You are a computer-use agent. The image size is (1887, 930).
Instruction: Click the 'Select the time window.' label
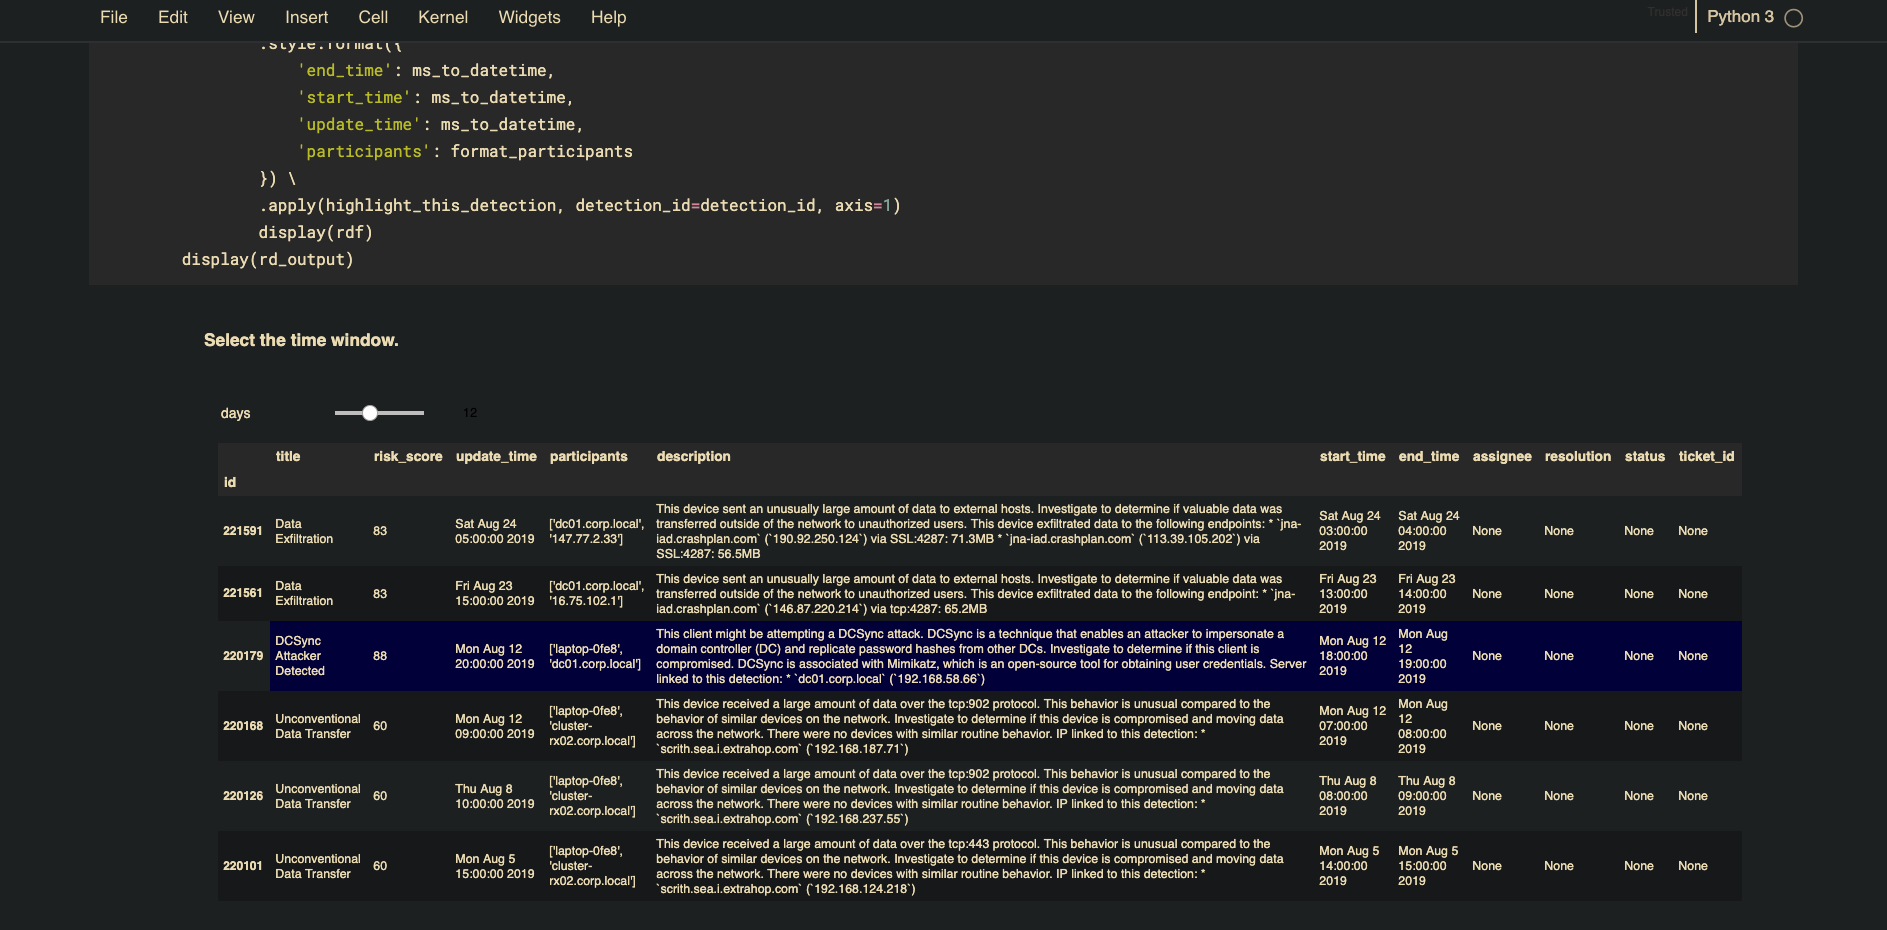(301, 340)
